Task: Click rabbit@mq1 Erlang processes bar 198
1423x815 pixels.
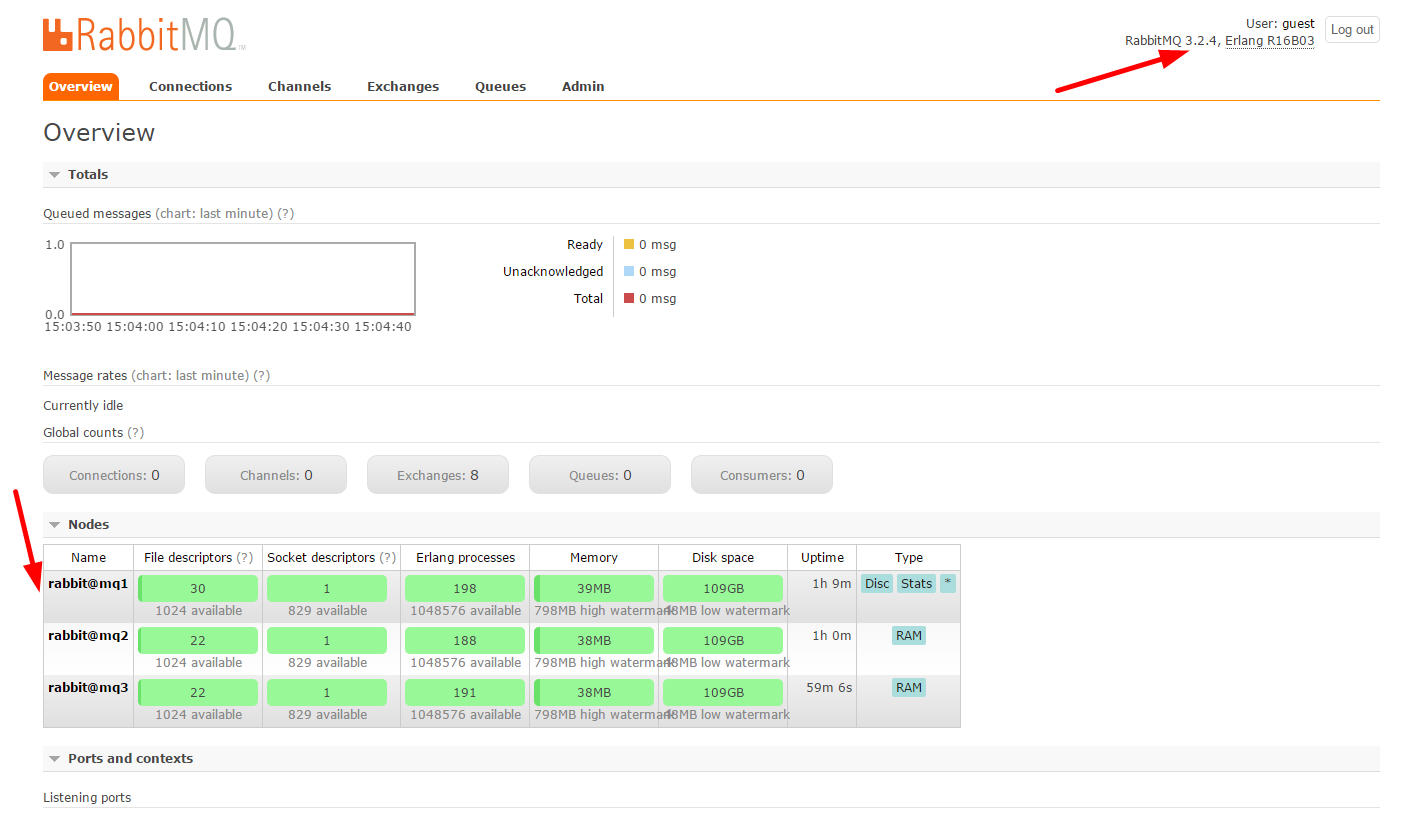Action: point(465,588)
